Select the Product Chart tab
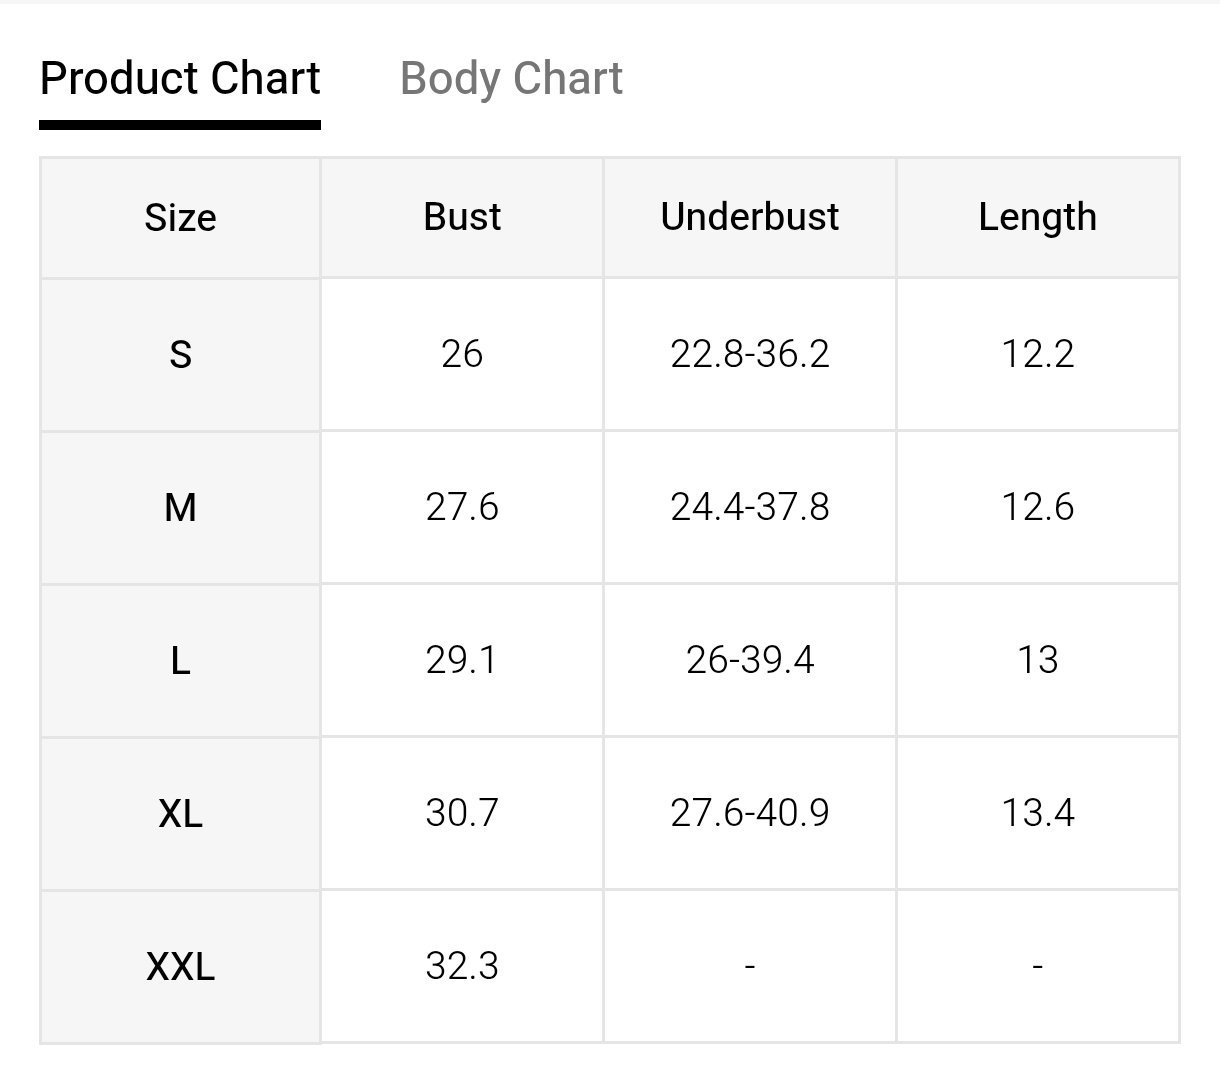 click(180, 79)
